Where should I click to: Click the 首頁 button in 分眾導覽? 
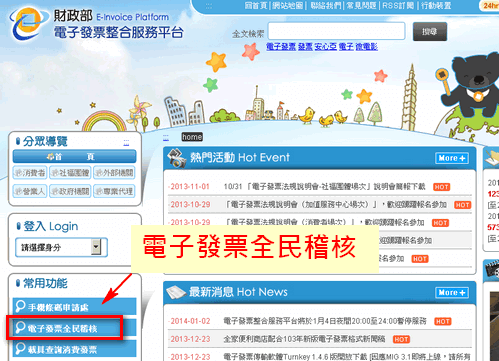tap(74, 156)
